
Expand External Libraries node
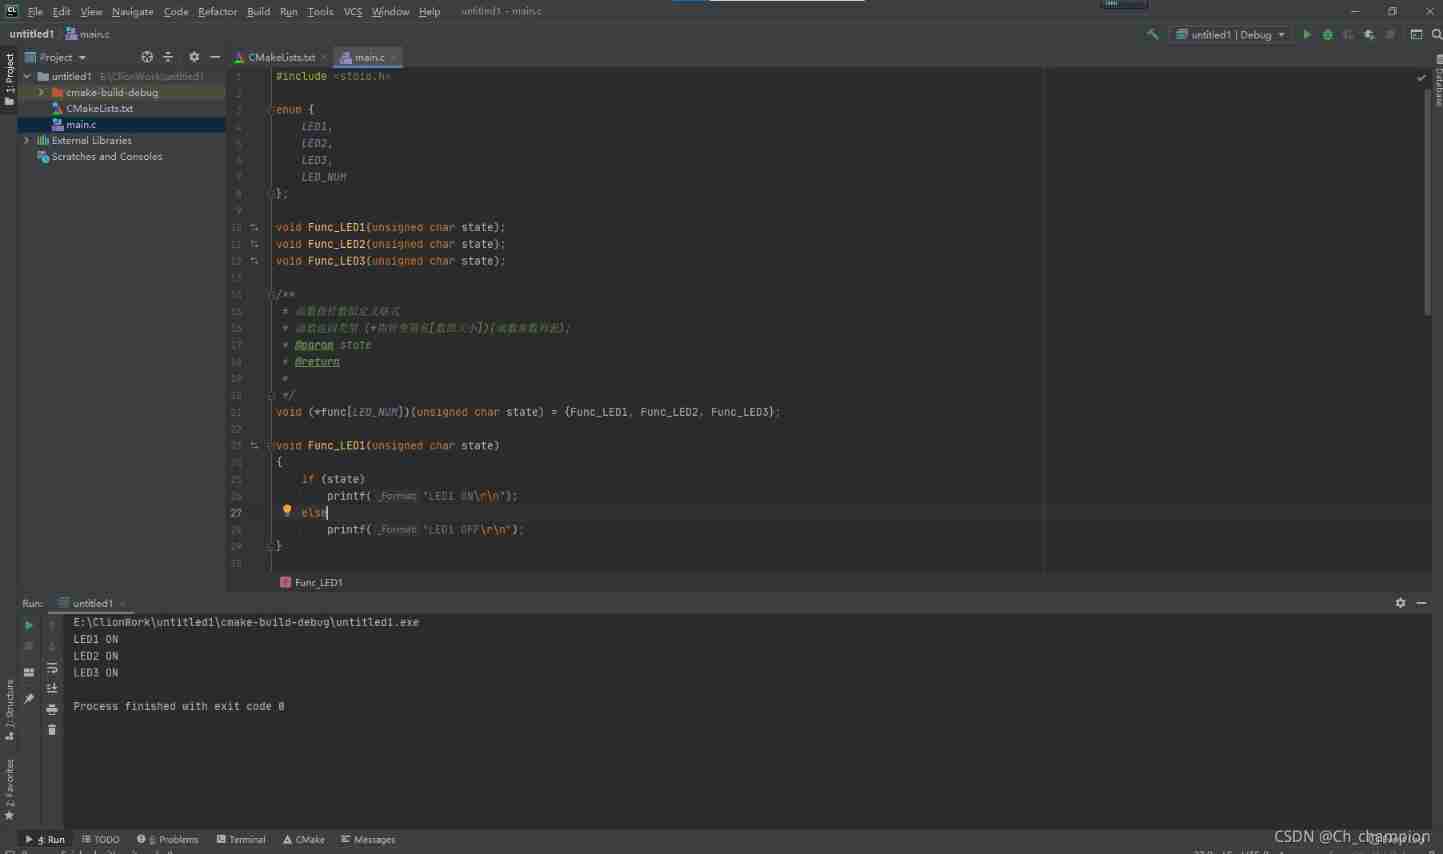pyautogui.click(x=27, y=140)
